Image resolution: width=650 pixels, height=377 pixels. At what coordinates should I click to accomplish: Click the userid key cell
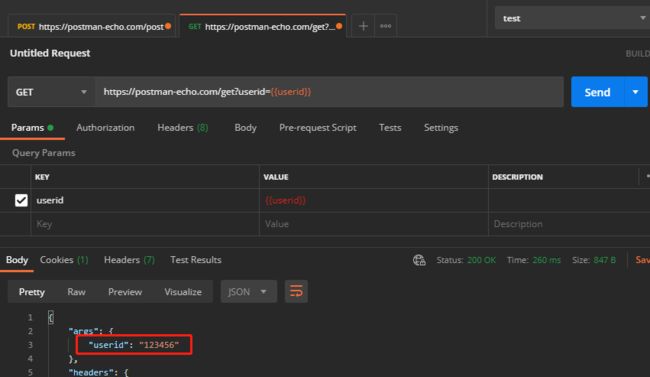pyautogui.click(x=145, y=200)
